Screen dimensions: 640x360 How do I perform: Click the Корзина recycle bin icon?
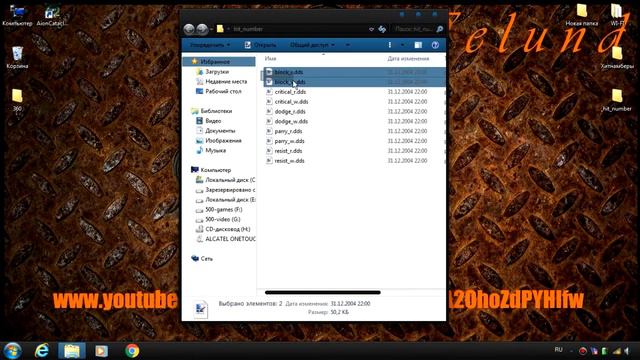click(x=17, y=57)
